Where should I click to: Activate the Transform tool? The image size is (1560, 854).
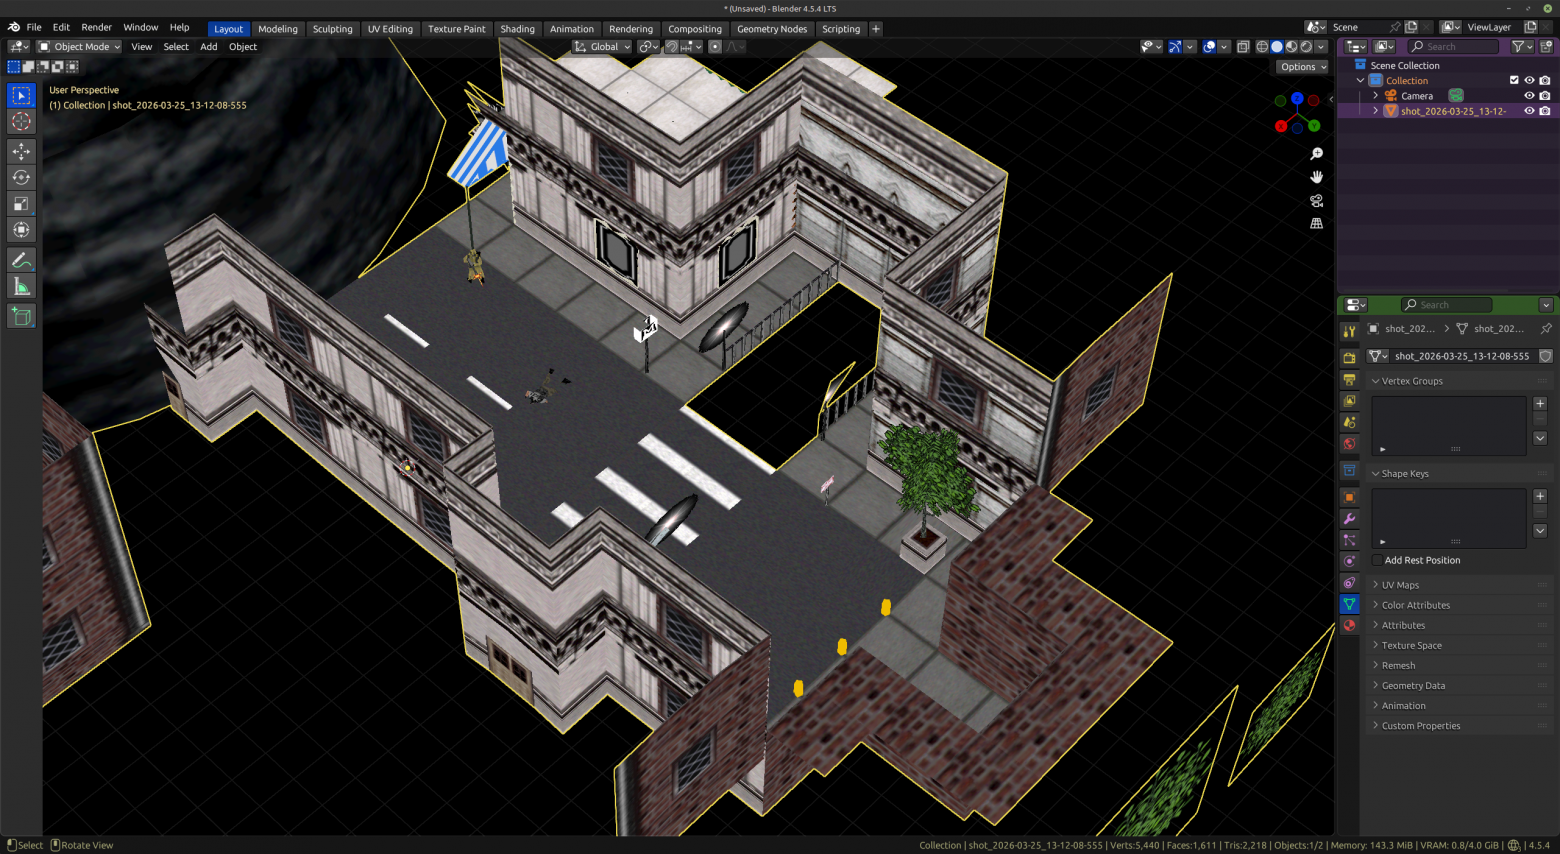coord(21,230)
